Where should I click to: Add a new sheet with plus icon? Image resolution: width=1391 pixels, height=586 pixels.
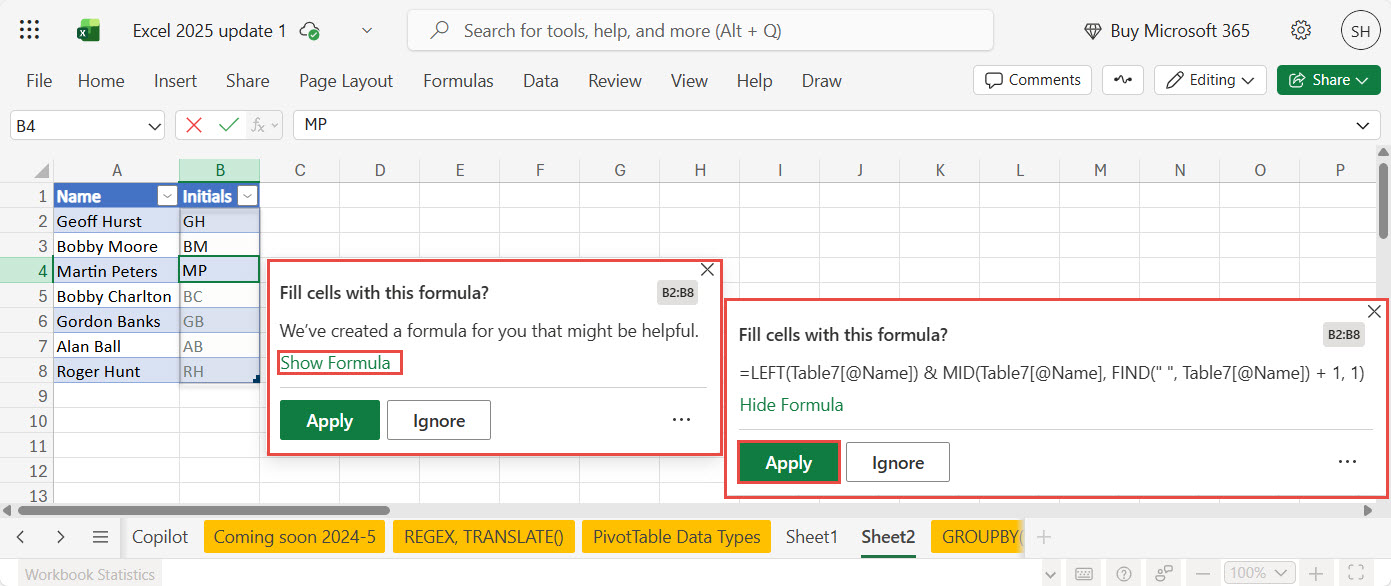(1044, 537)
